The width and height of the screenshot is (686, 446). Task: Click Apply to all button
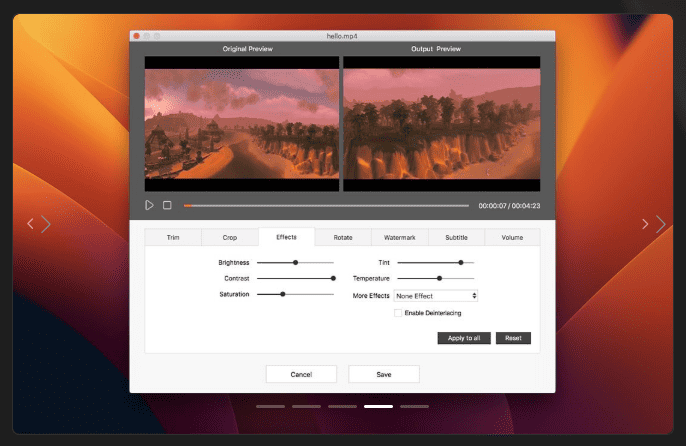pyautogui.click(x=464, y=338)
